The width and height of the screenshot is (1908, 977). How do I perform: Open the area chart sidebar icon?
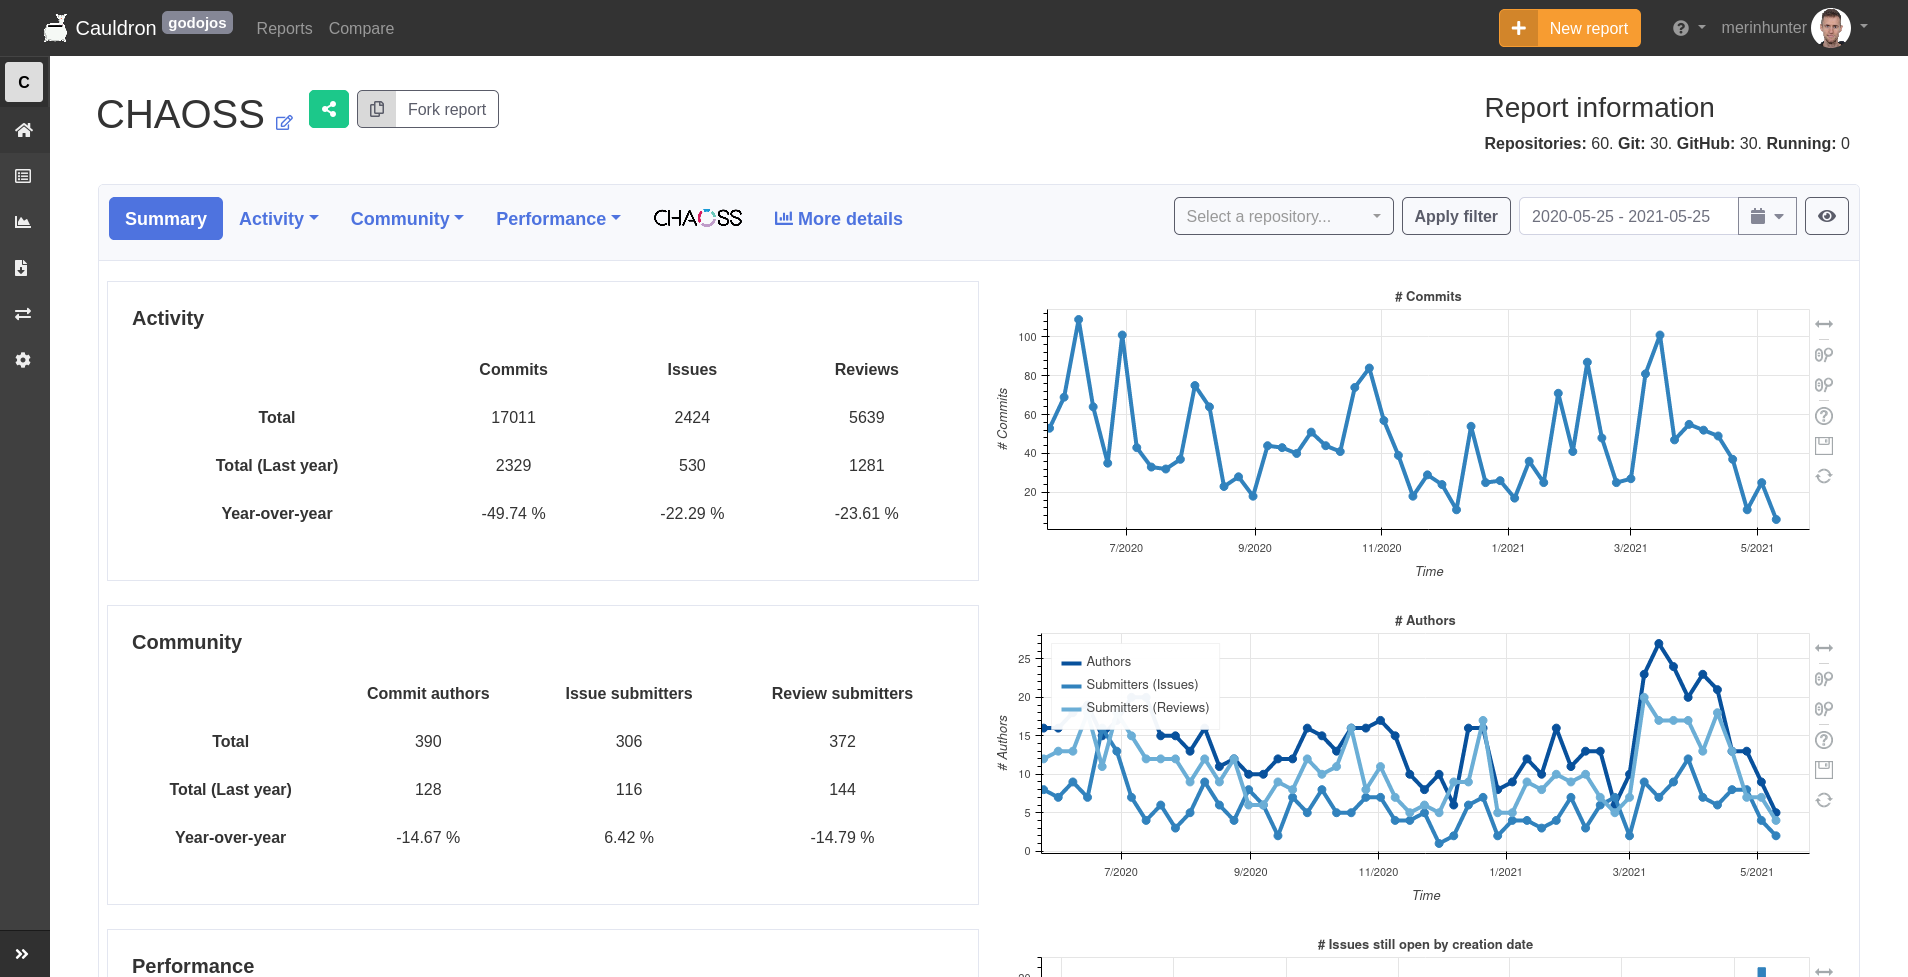(24, 222)
